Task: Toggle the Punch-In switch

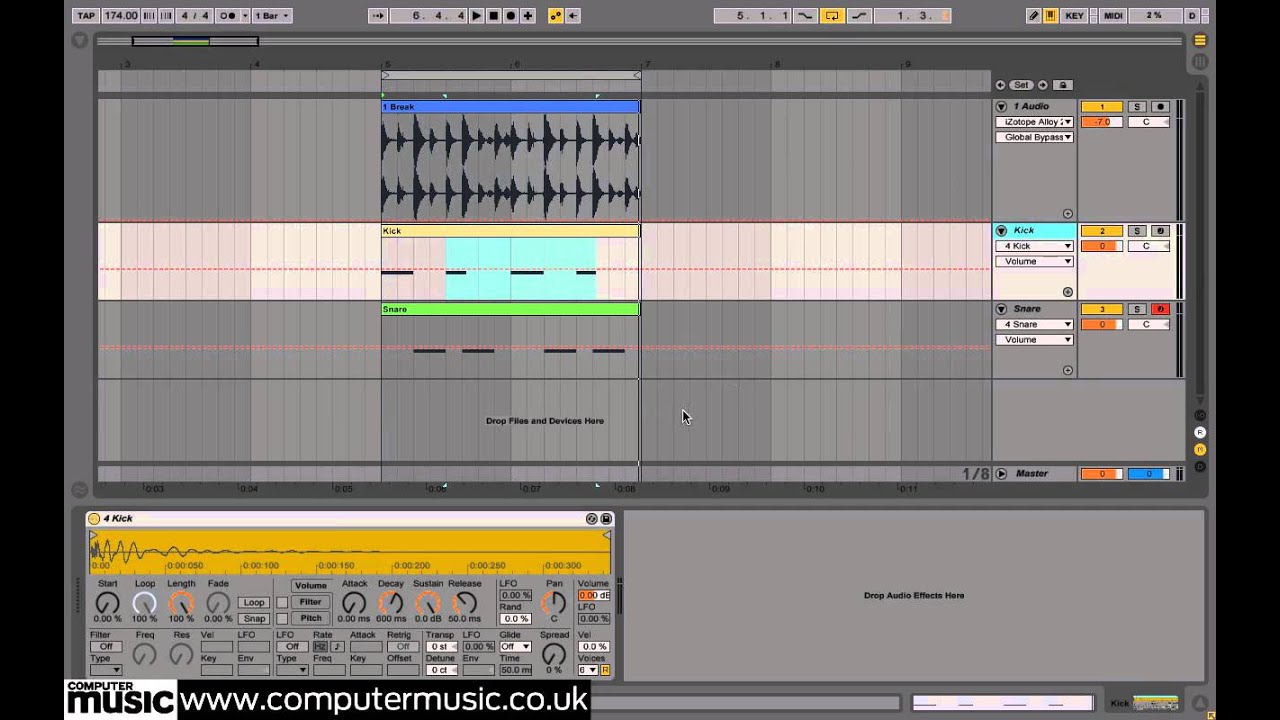Action: point(805,16)
